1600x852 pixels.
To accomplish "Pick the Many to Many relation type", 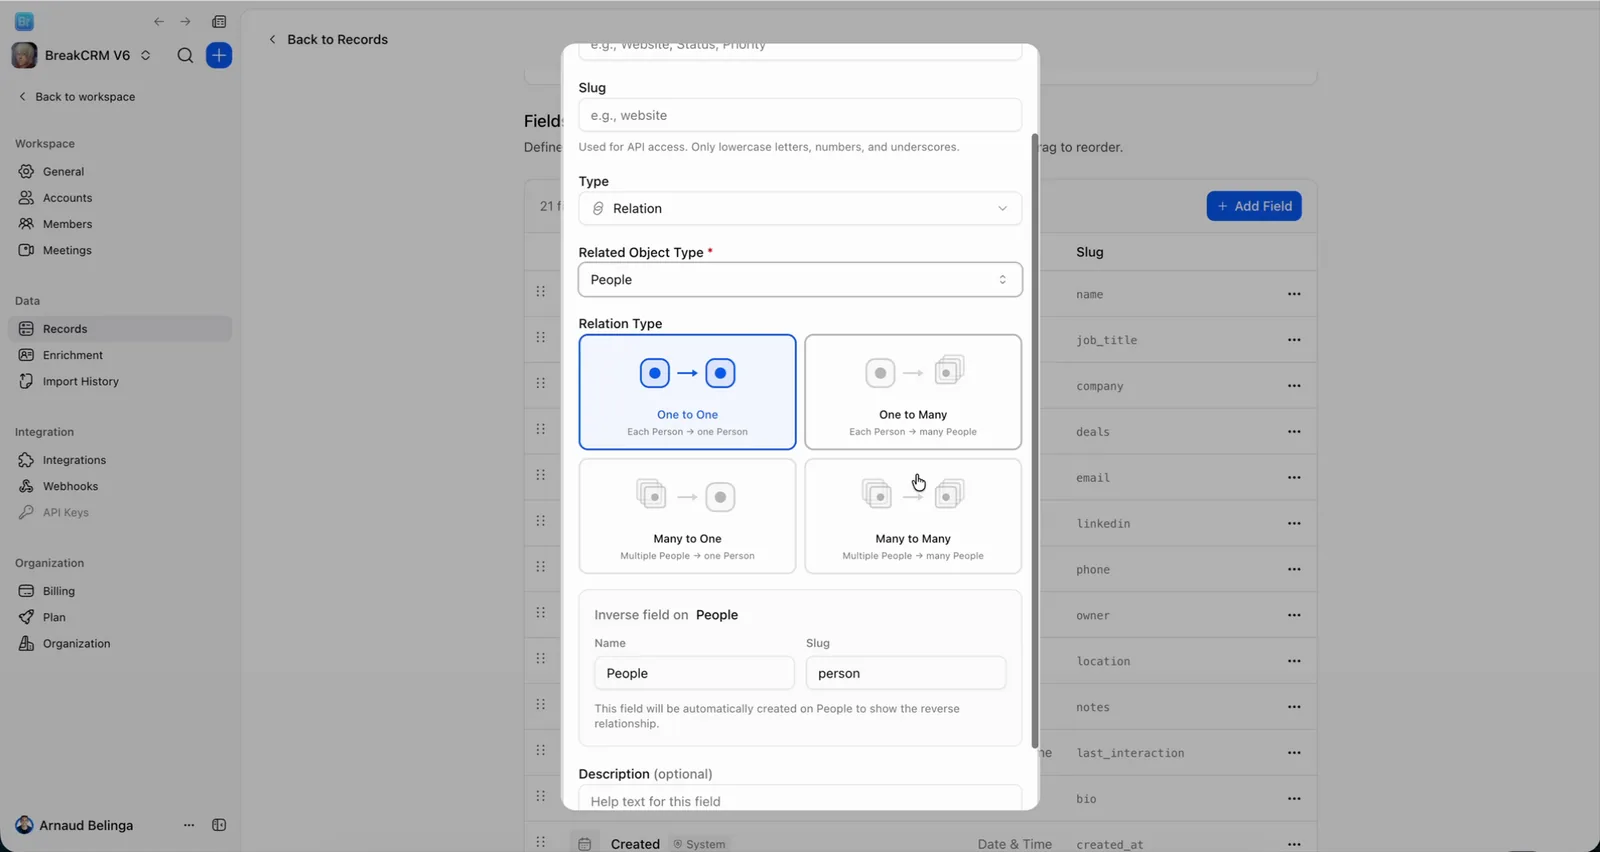I will (913, 516).
